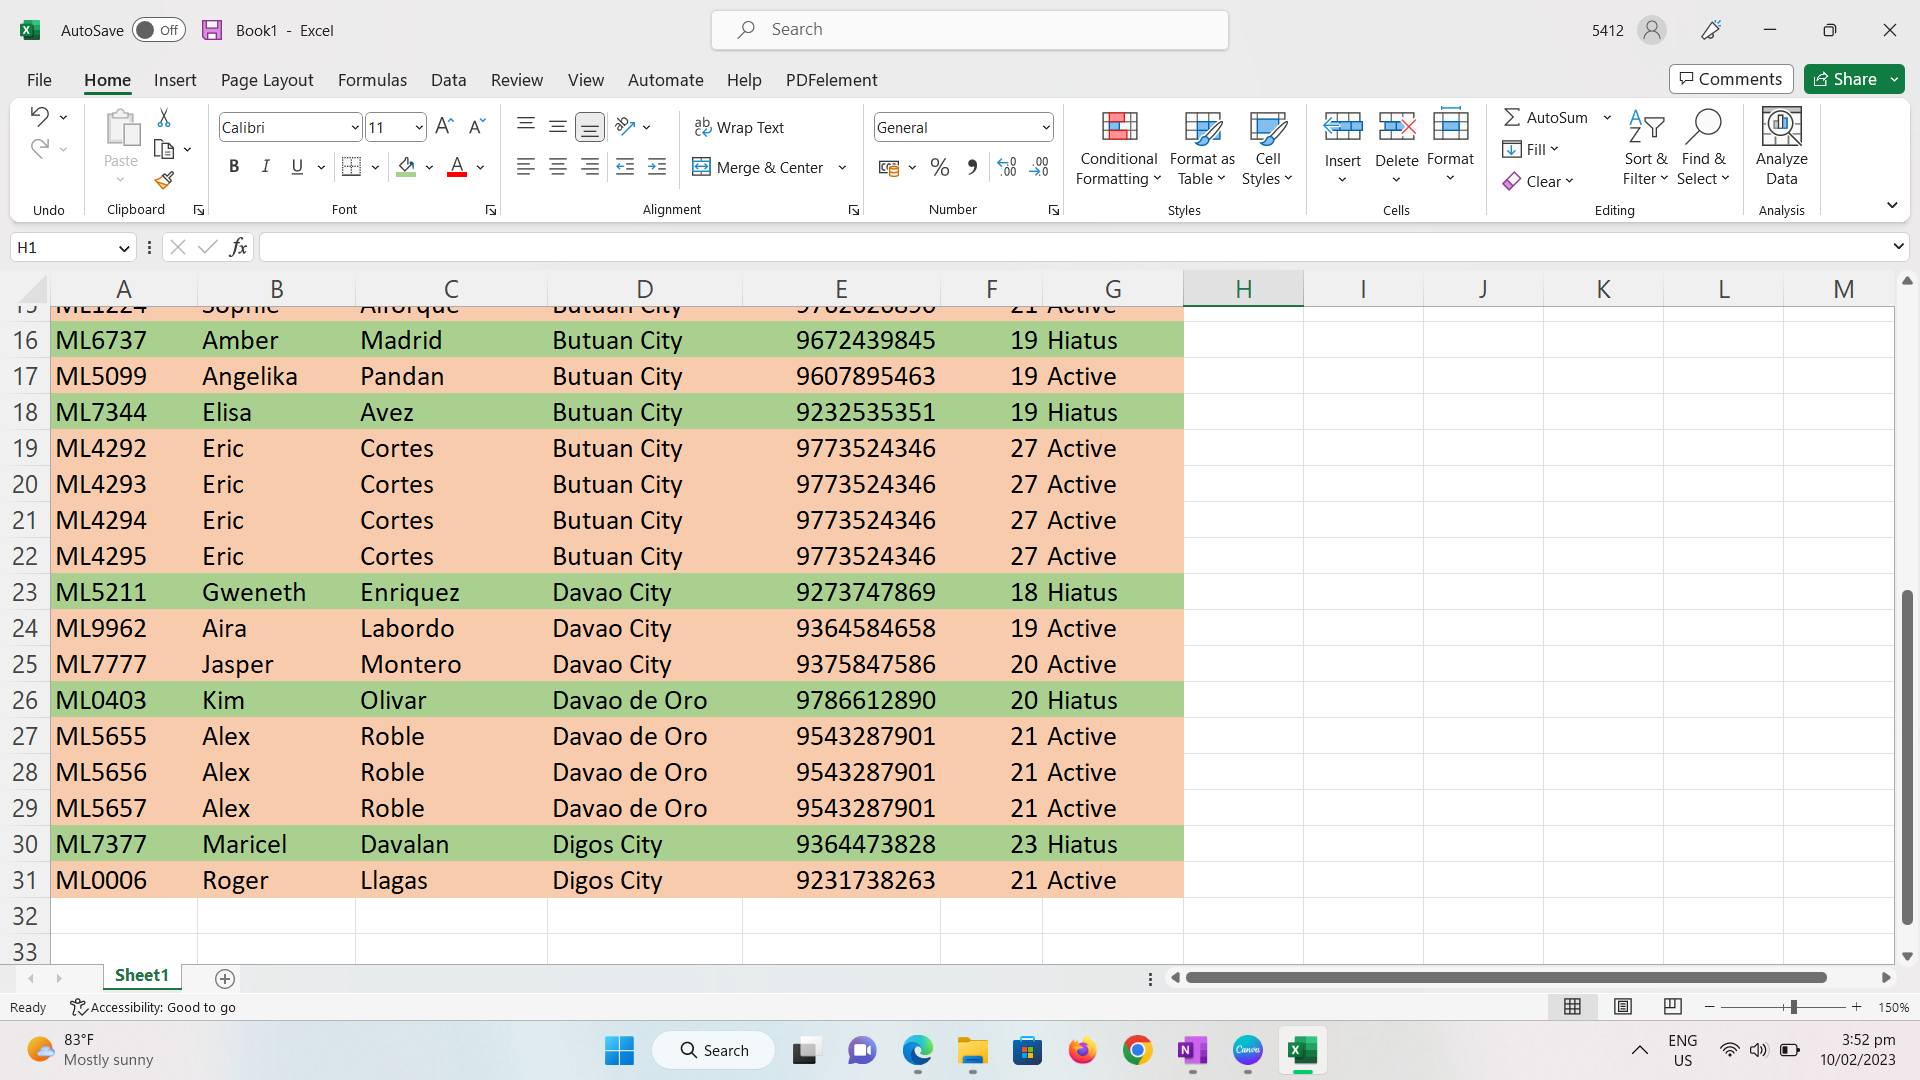Switch to Page Break Preview icon
The width and height of the screenshot is (1920, 1080).
pyautogui.click(x=1673, y=1006)
